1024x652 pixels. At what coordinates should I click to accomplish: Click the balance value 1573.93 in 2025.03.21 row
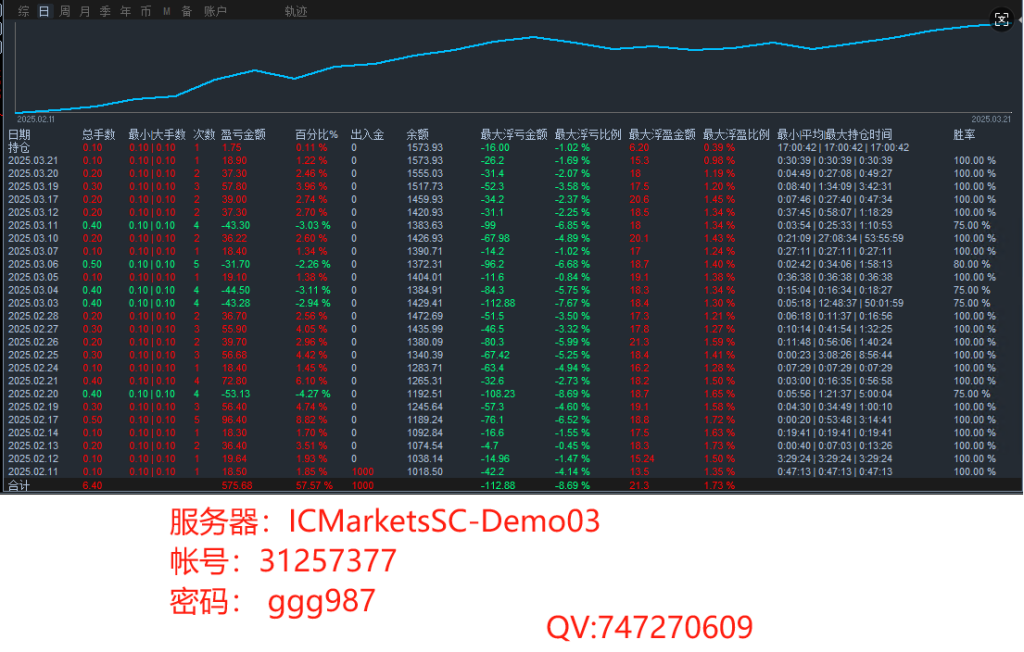point(424,161)
